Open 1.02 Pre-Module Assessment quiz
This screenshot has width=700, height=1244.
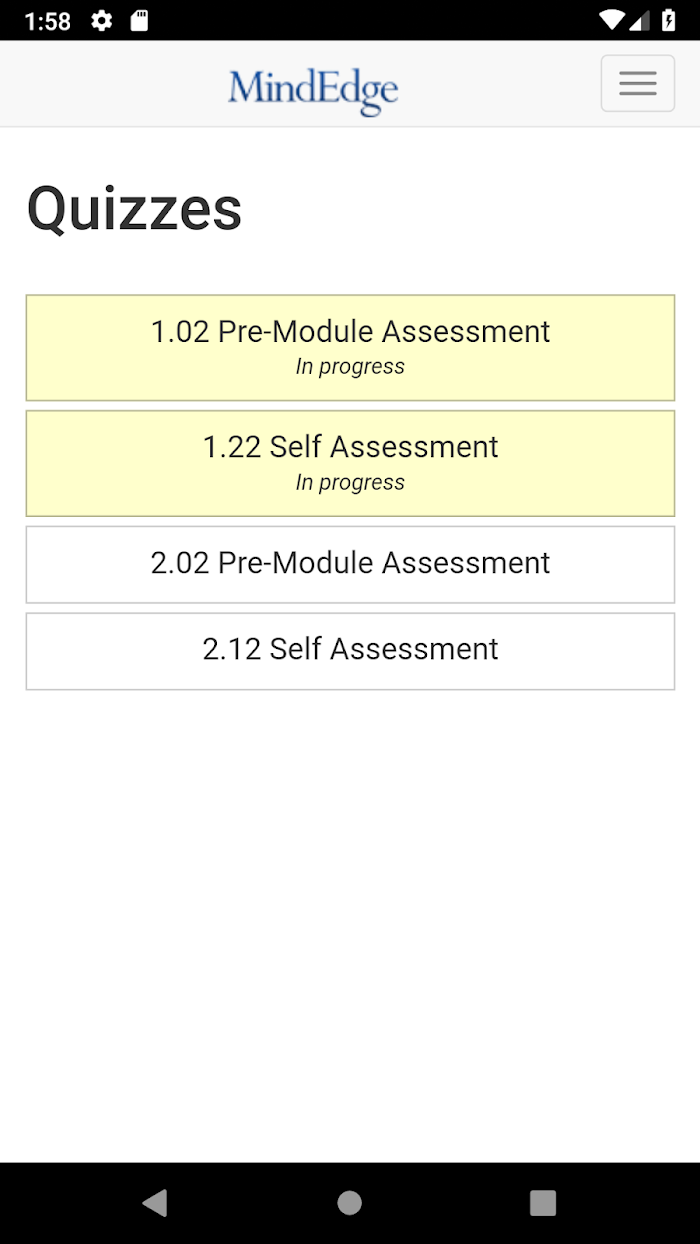point(350,348)
